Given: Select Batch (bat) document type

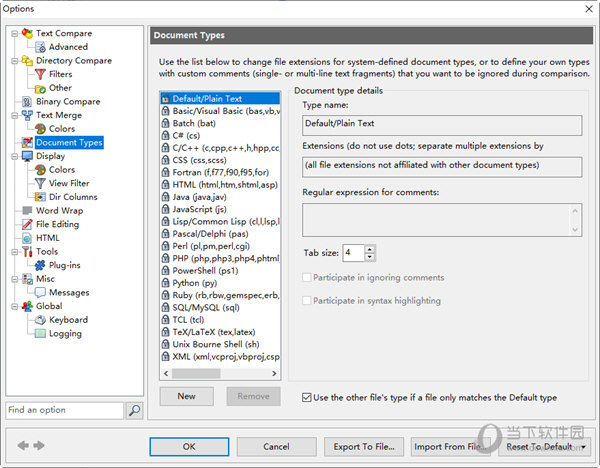Looking at the screenshot, I should [x=220, y=123].
